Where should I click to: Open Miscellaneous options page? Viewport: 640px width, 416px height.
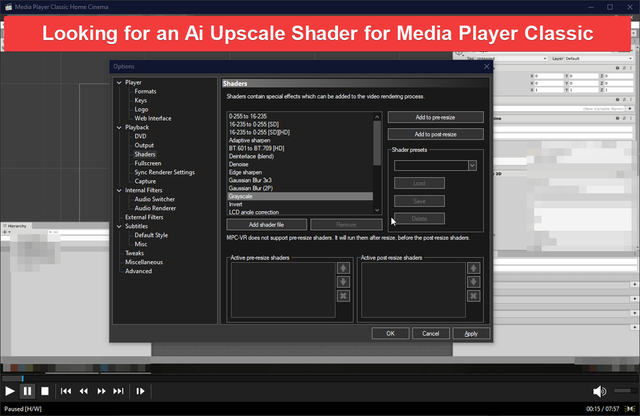coord(144,262)
